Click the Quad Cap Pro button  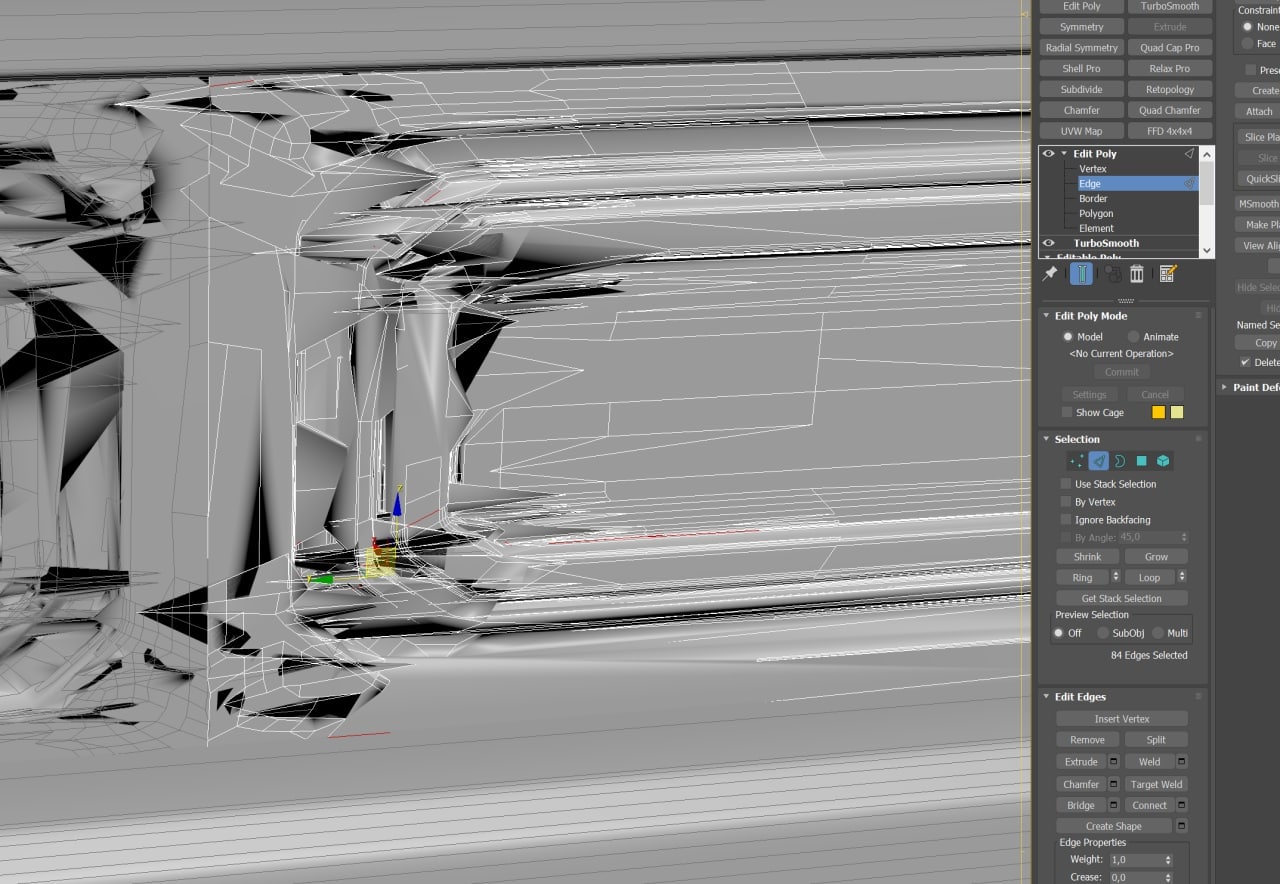coord(1169,48)
